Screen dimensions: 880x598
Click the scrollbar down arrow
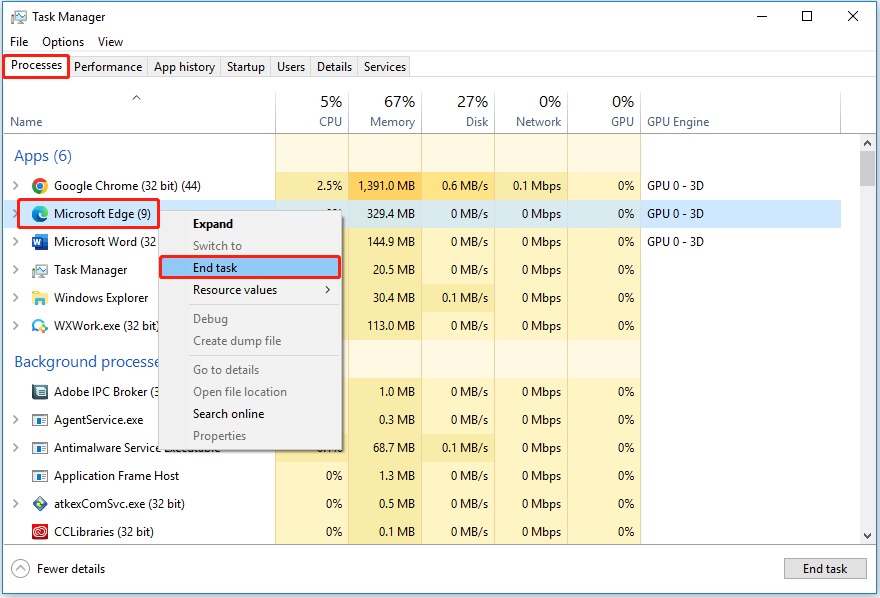click(867, 536)
